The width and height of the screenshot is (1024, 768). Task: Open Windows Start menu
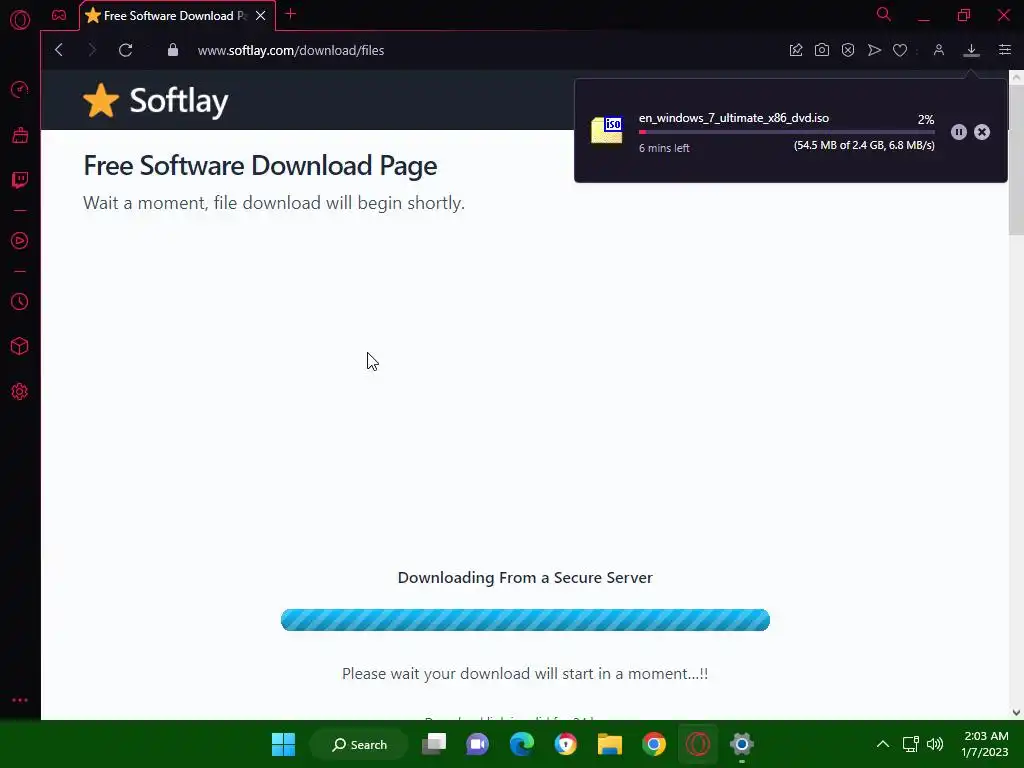(283, 744)
